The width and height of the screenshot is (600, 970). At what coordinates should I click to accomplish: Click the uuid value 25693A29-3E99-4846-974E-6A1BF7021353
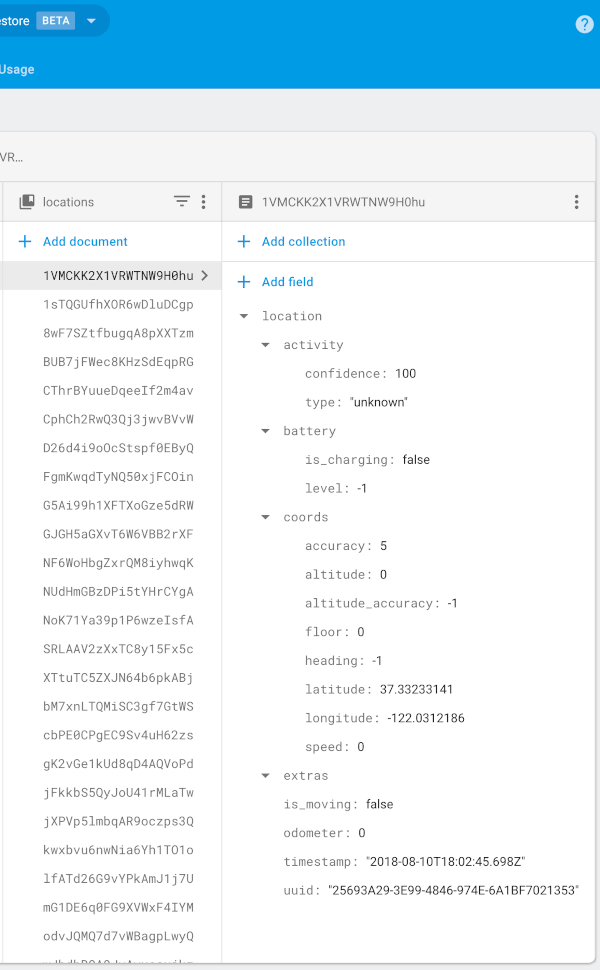[453, 890]
